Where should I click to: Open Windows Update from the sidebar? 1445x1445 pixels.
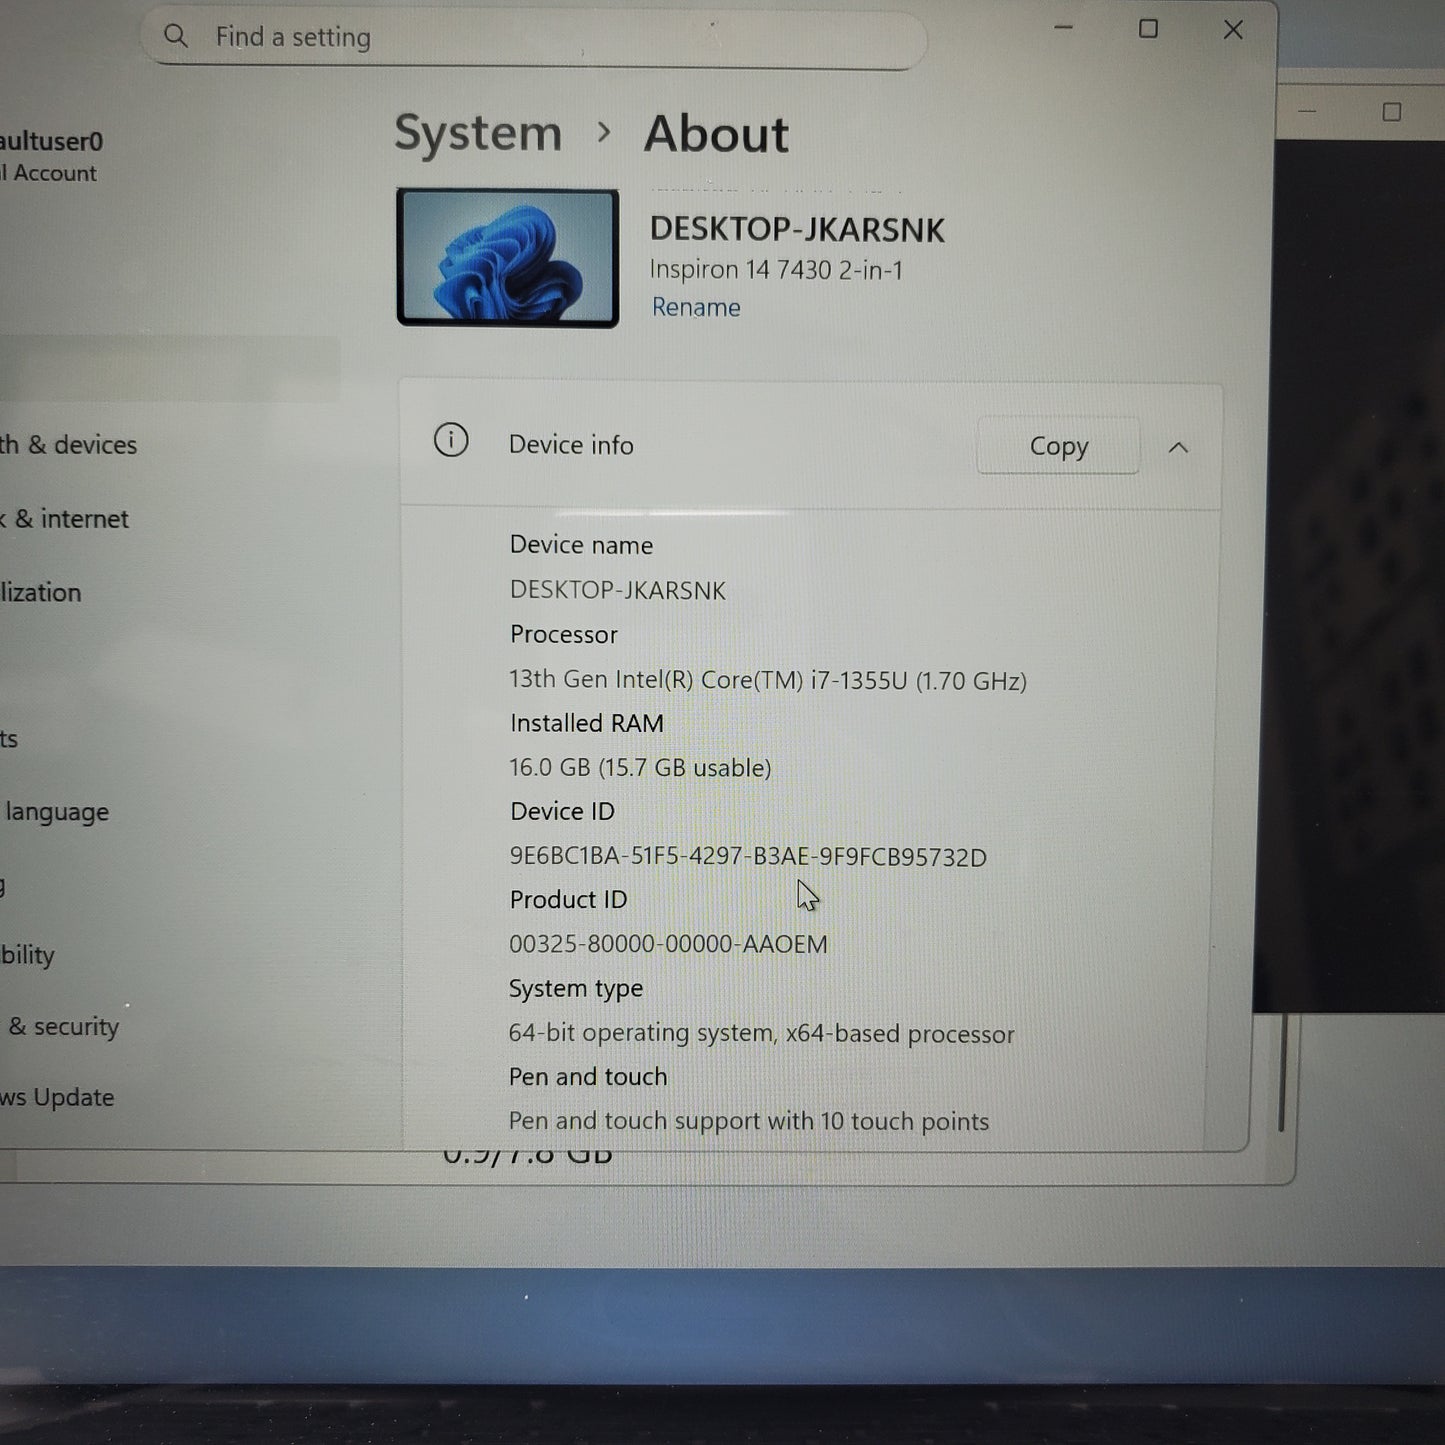tap(56, 1097)
